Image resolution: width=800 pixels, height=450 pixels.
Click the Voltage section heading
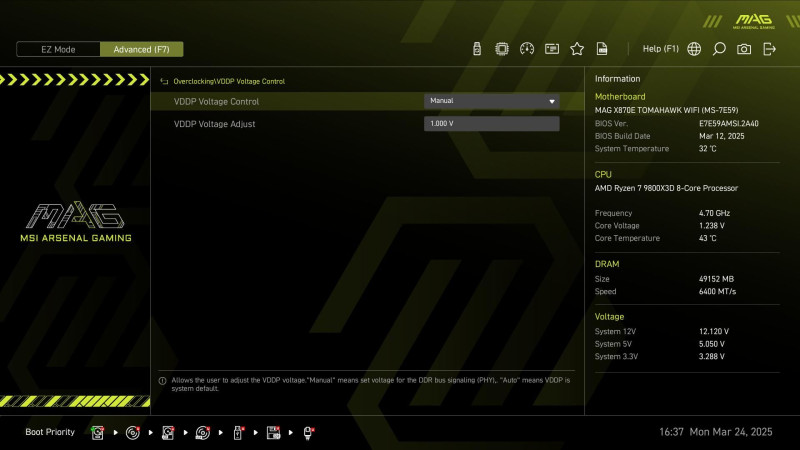[609, 317]
